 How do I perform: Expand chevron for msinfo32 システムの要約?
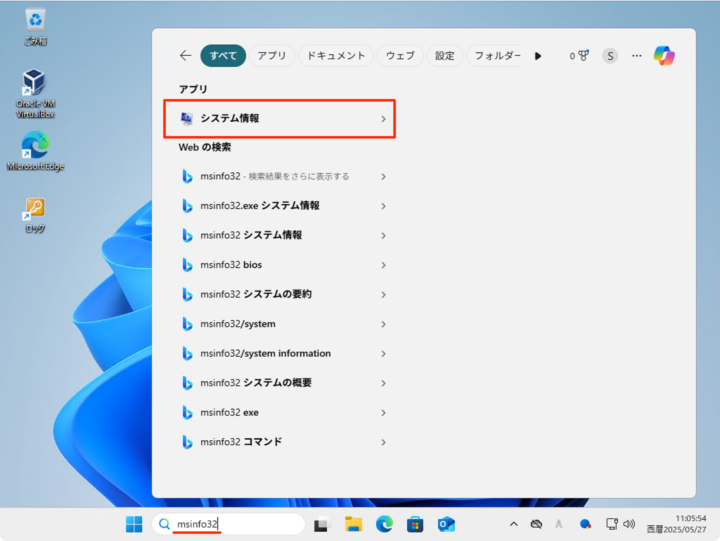(x=383, y=295)
